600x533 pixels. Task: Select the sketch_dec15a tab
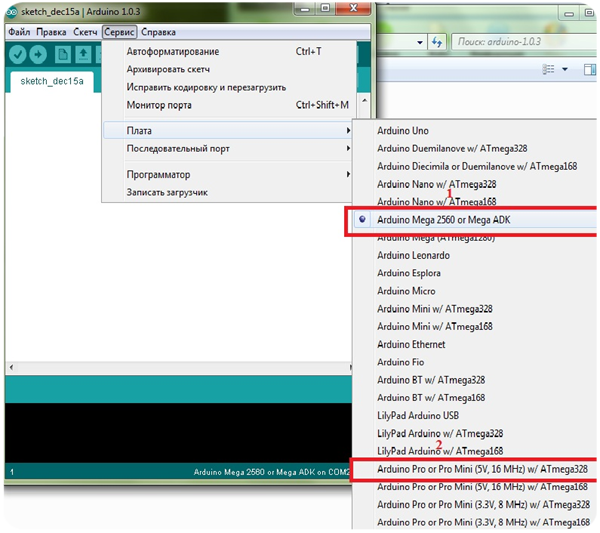[x=52, y=81]
